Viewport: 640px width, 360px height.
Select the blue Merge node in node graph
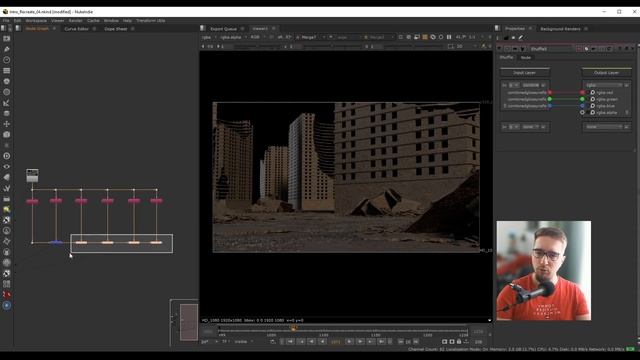point(56,242)
